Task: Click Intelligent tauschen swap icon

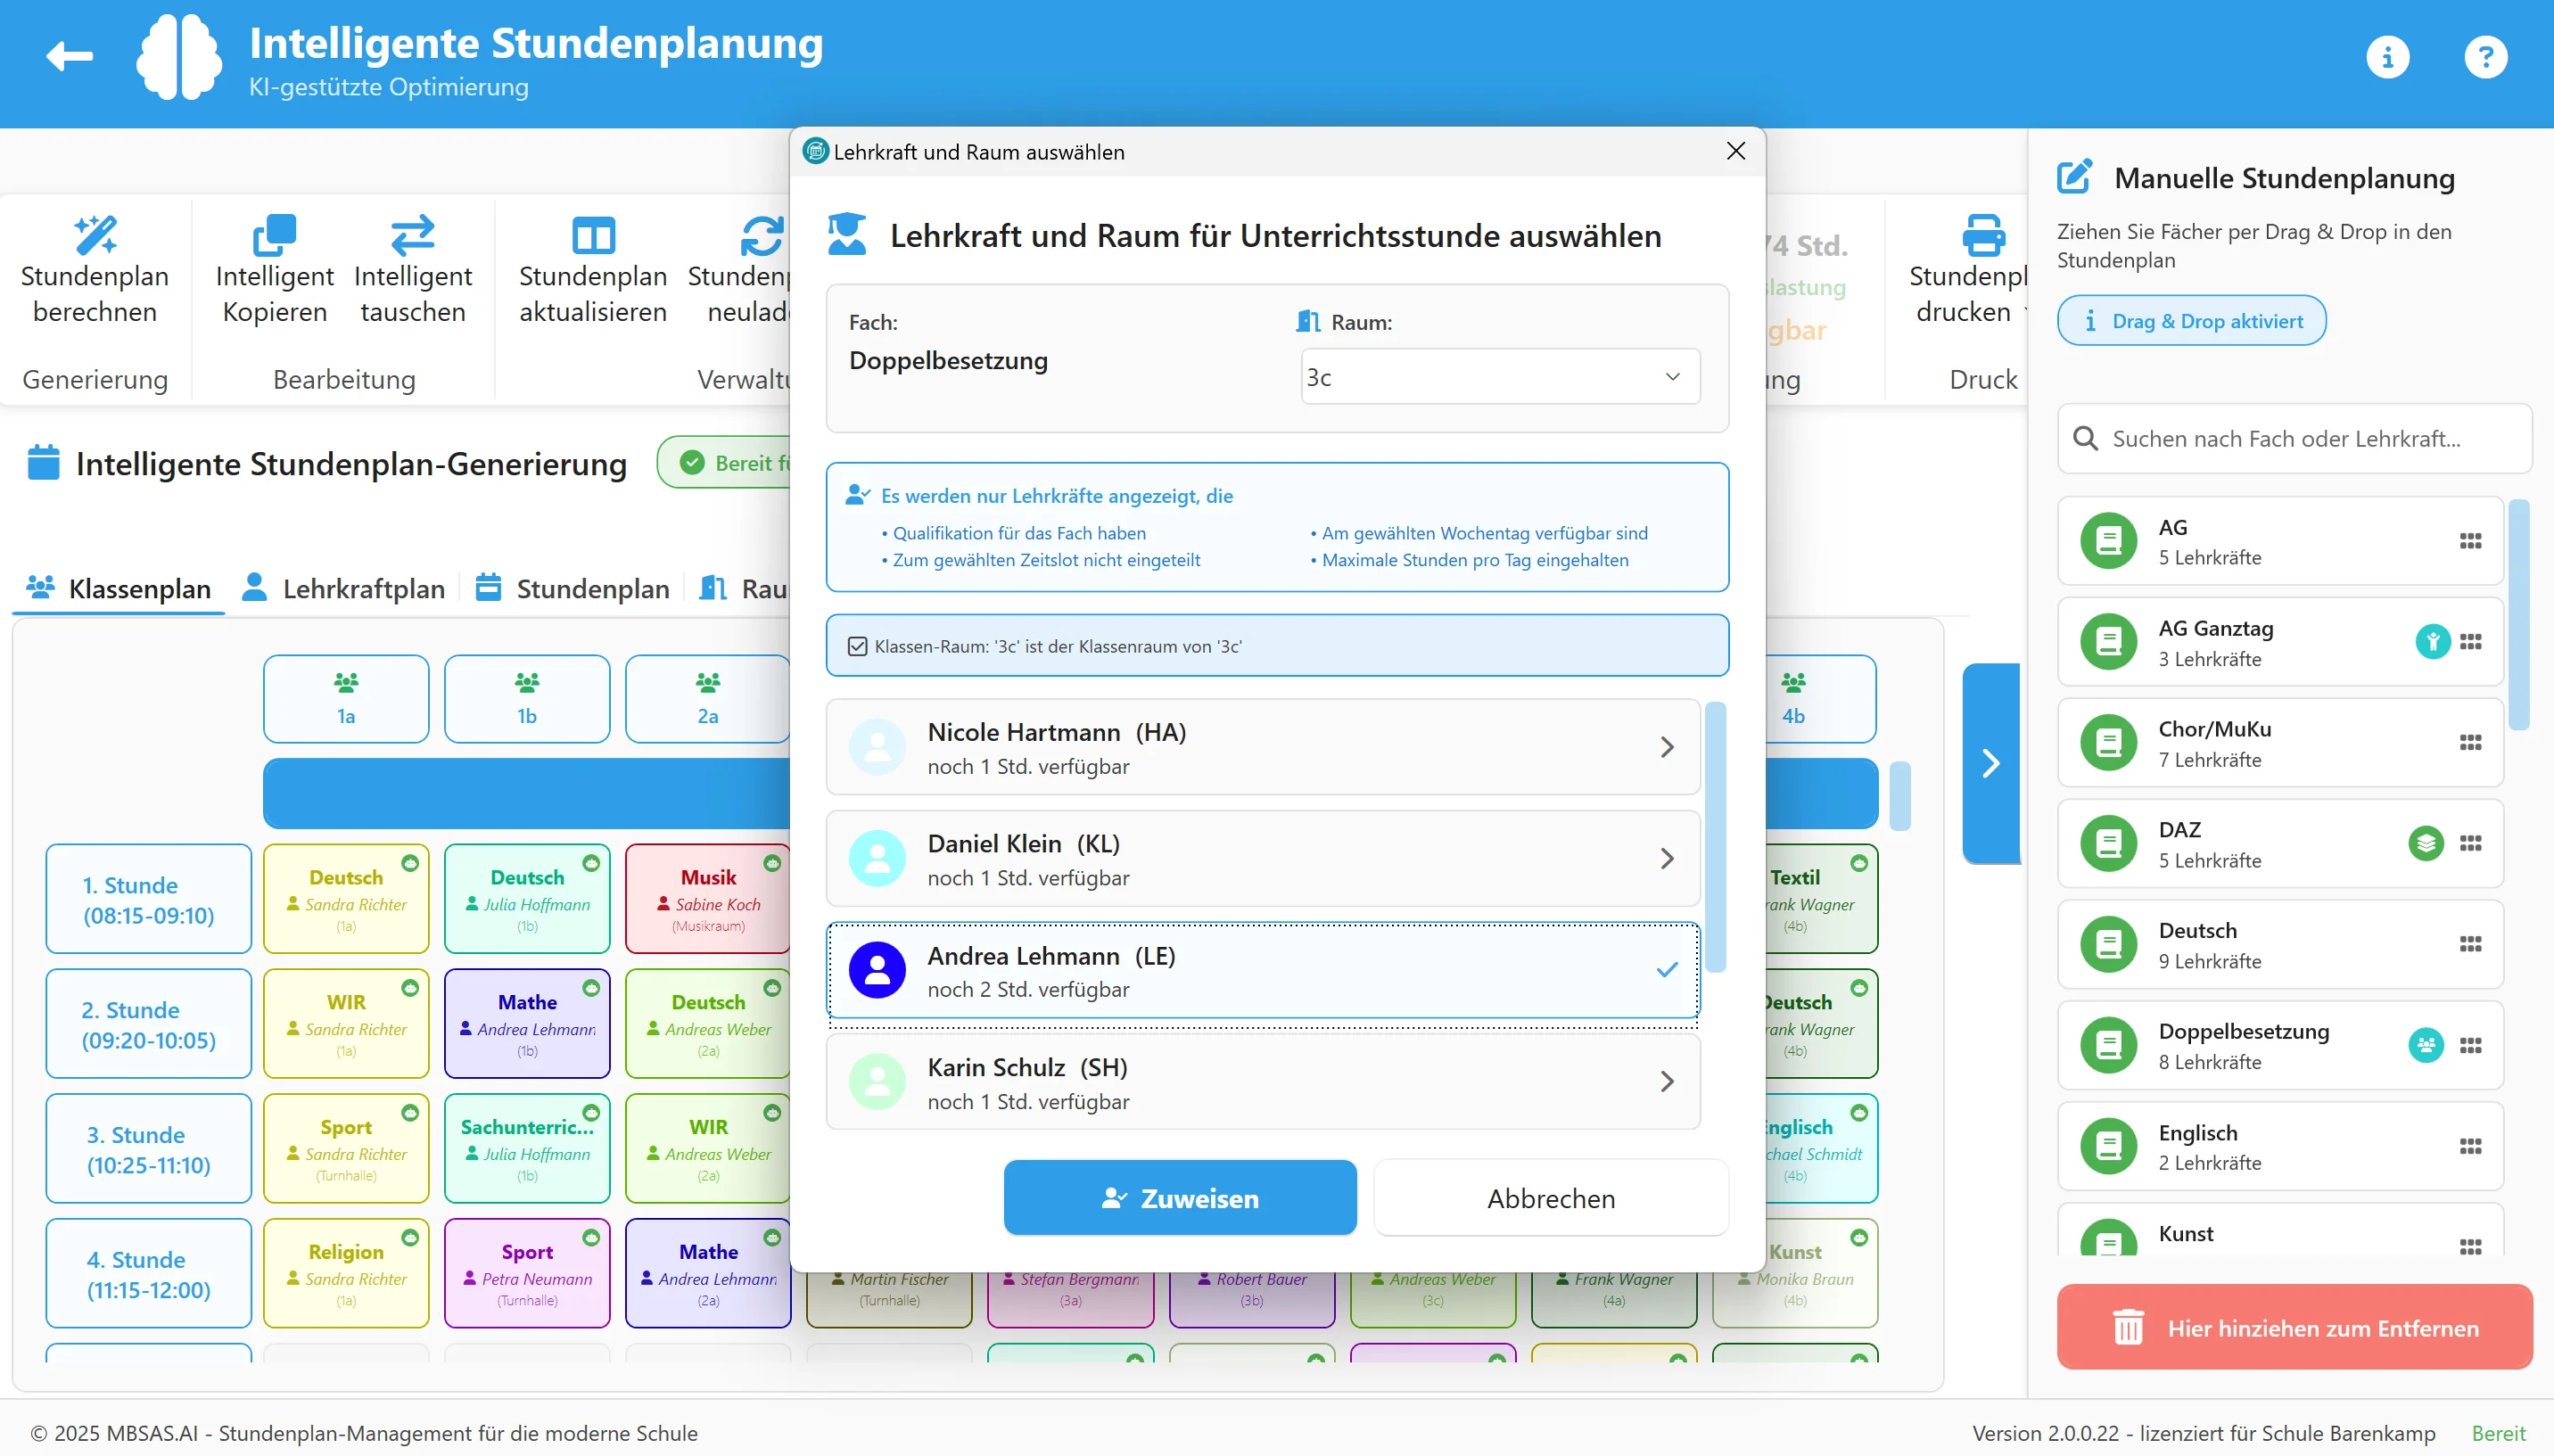Action: 412,235
